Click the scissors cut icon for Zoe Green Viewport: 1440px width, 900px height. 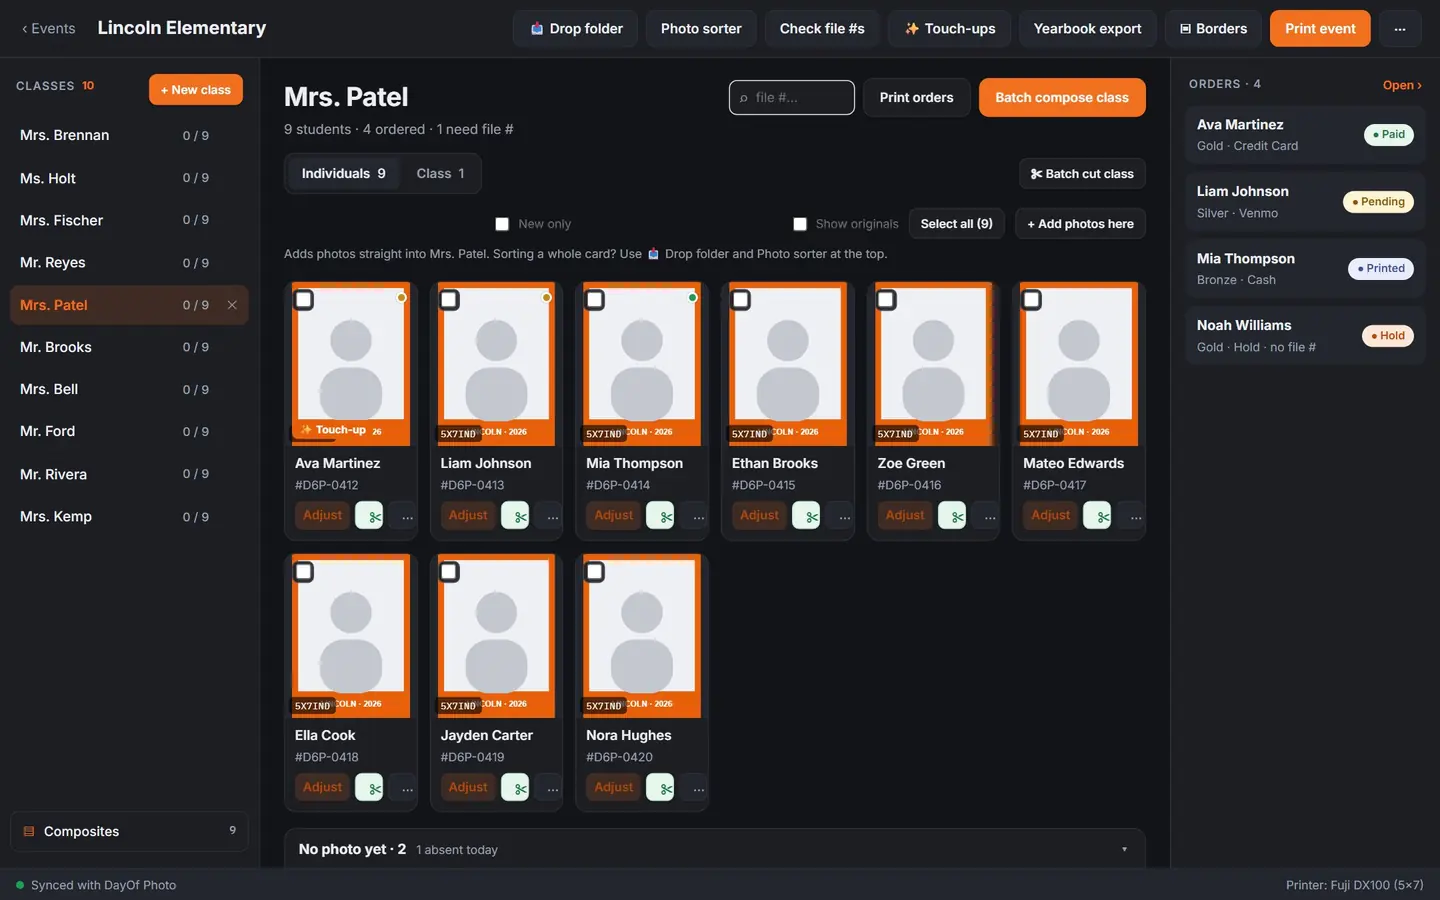point(953,516)
